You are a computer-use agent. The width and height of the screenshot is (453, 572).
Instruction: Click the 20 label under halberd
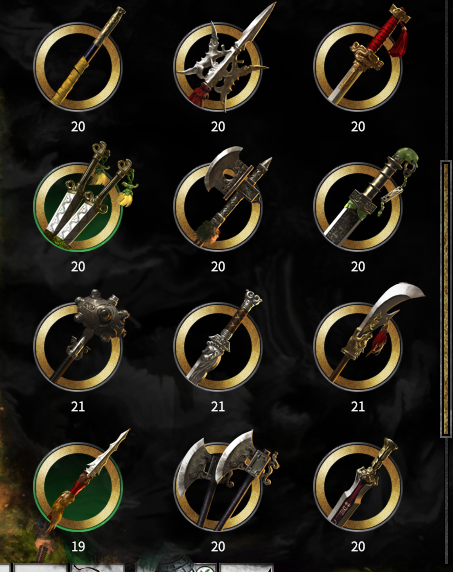point(218,126)
